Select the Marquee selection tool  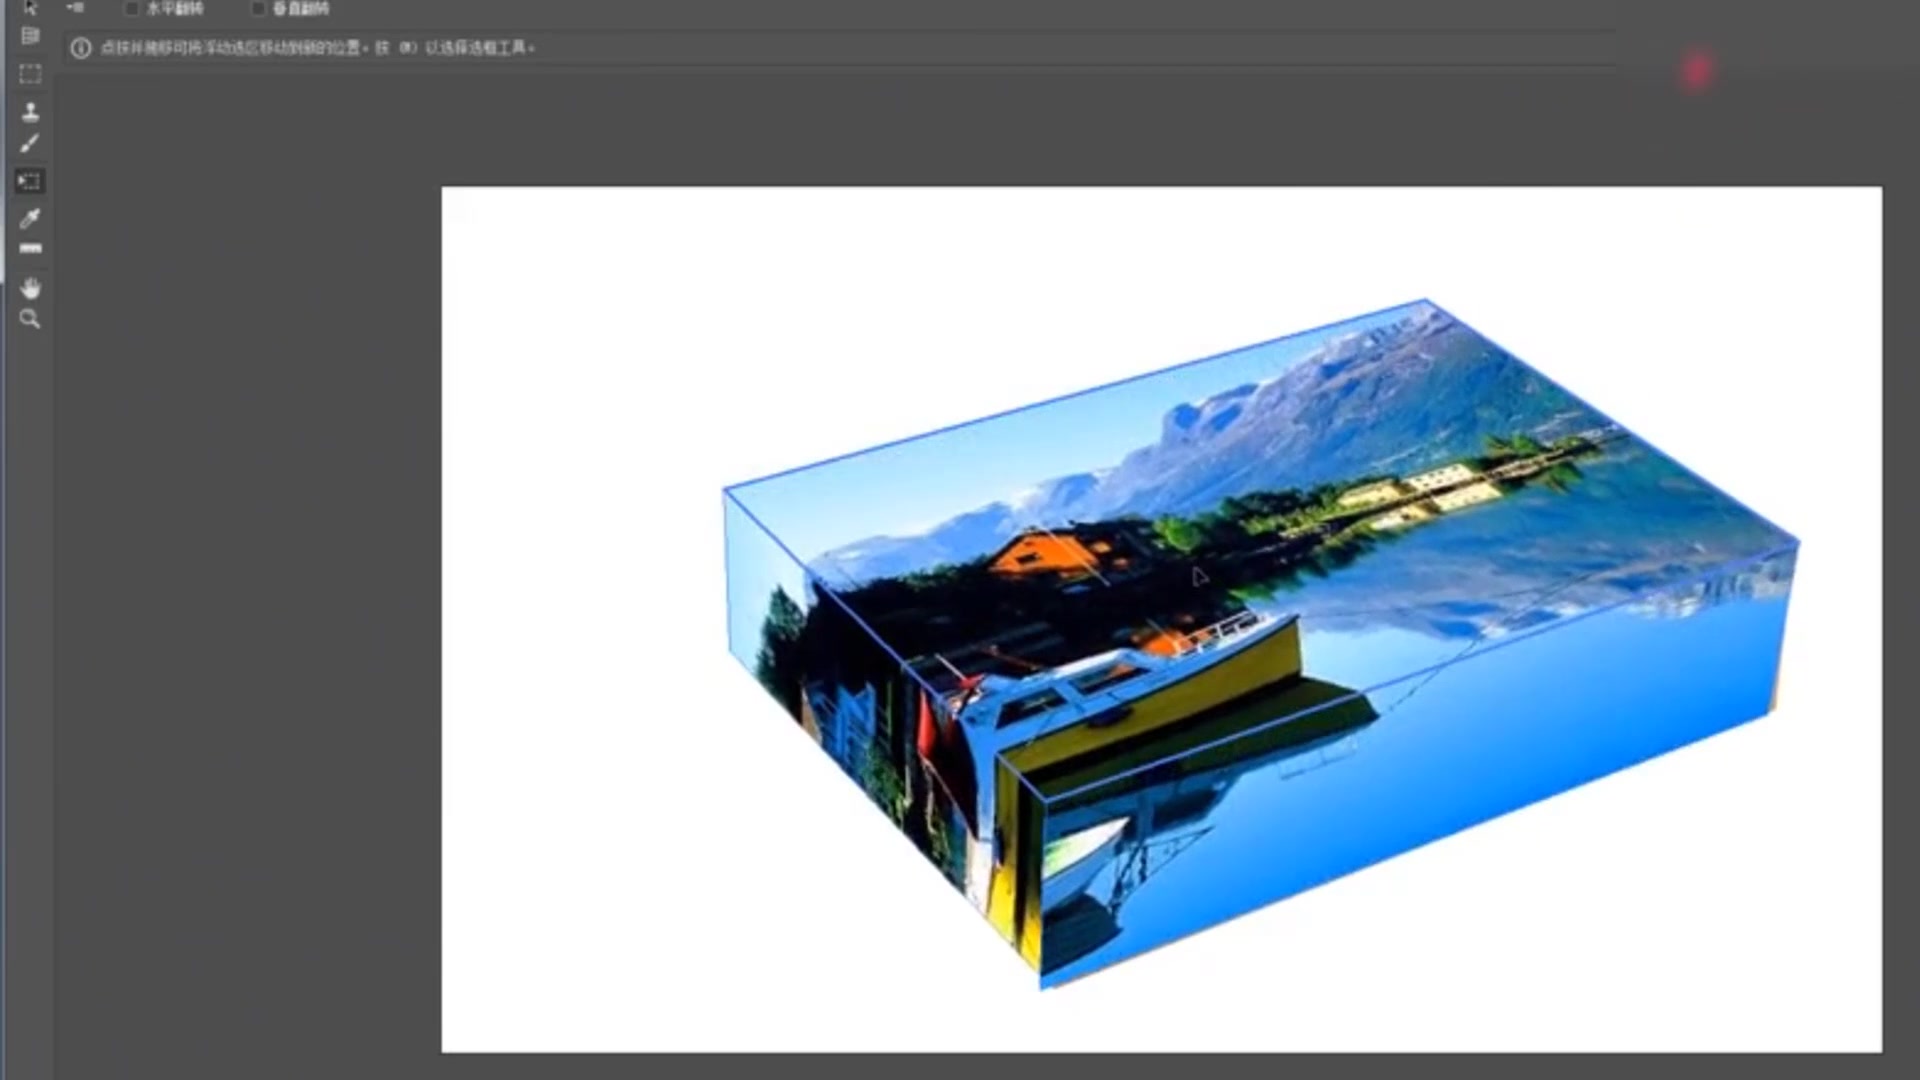tap(30, 74)
